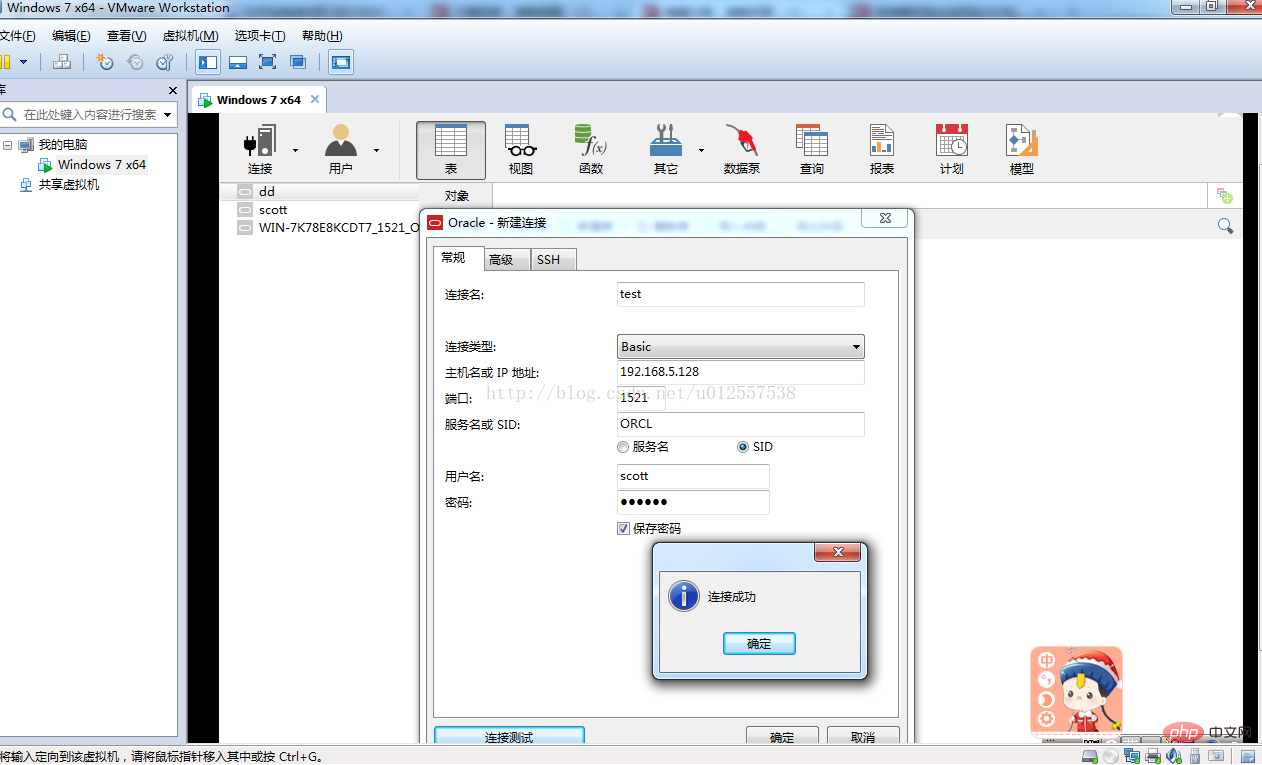Open the 报表 (Report) toolbar icon
Image resolution: width=1262 pixels, height=765 pixels.
[x=882, y=150]
